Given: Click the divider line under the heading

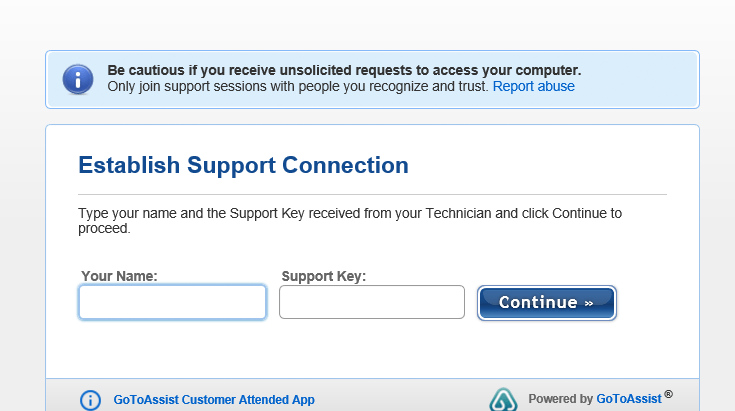Looking at the screenshot, I should coord(372,194).
